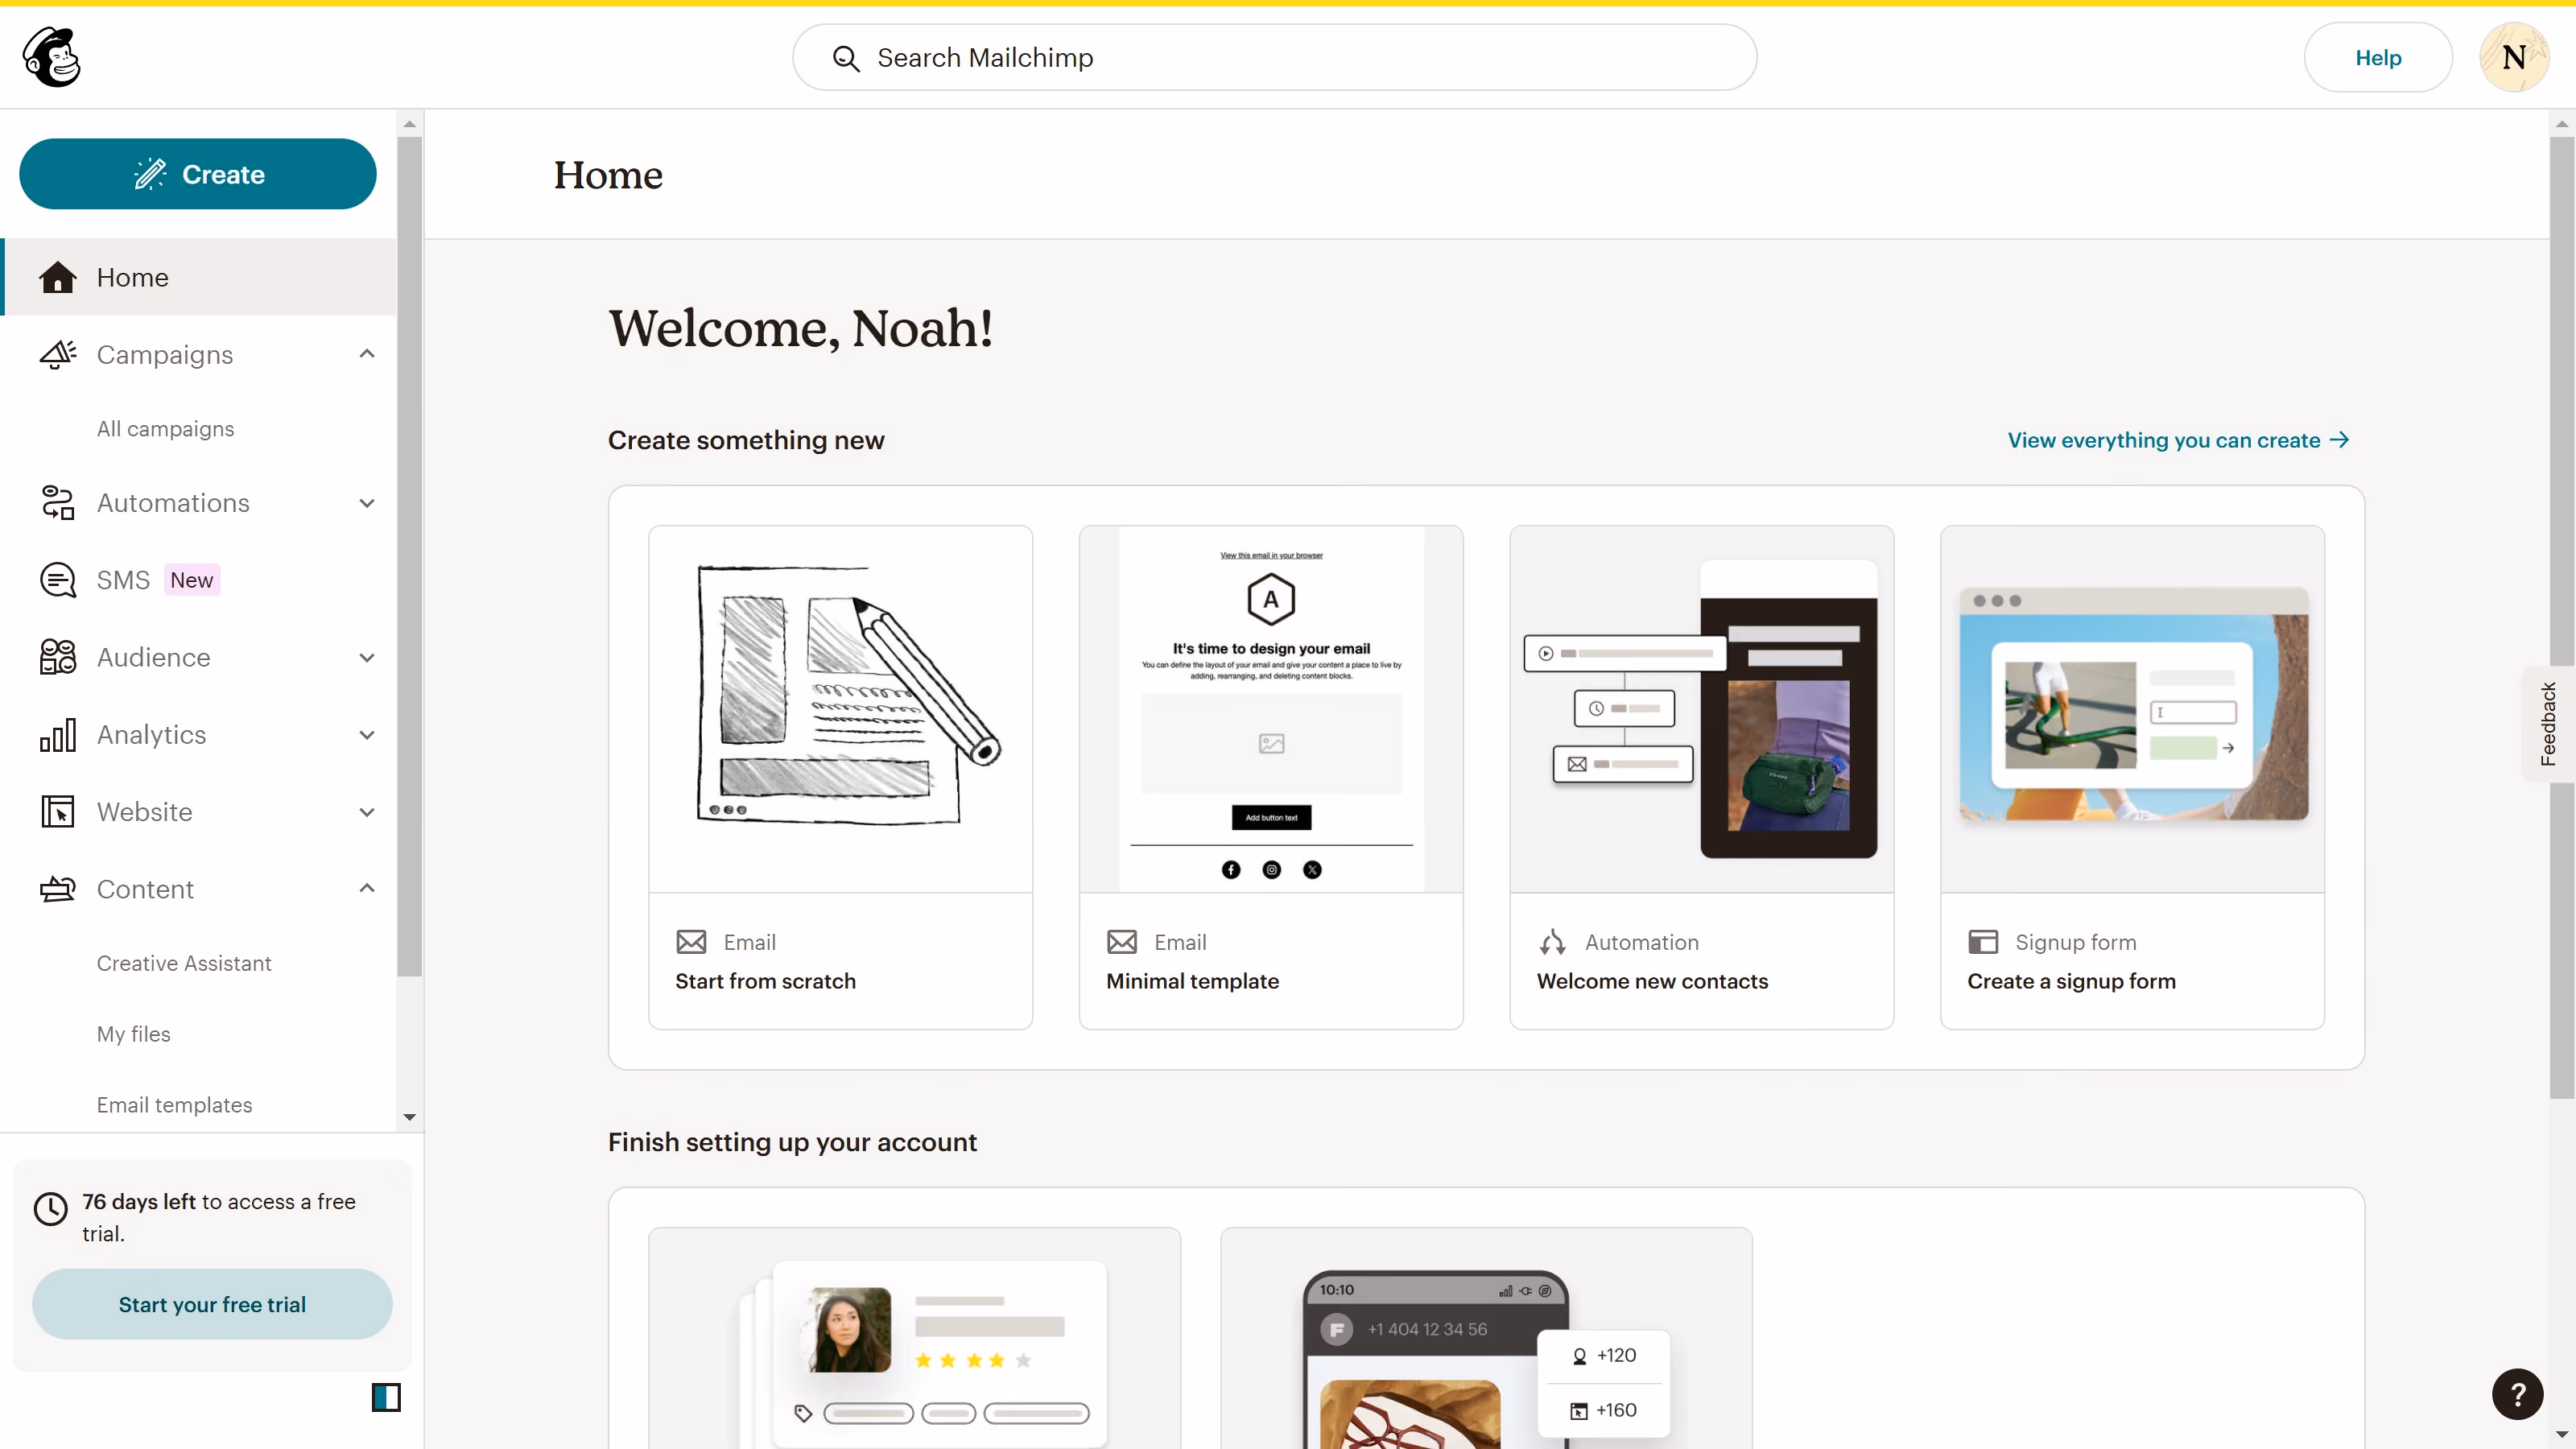Click the Create button
This screenshot has height=1449, width=2576.
pos(198,174)
